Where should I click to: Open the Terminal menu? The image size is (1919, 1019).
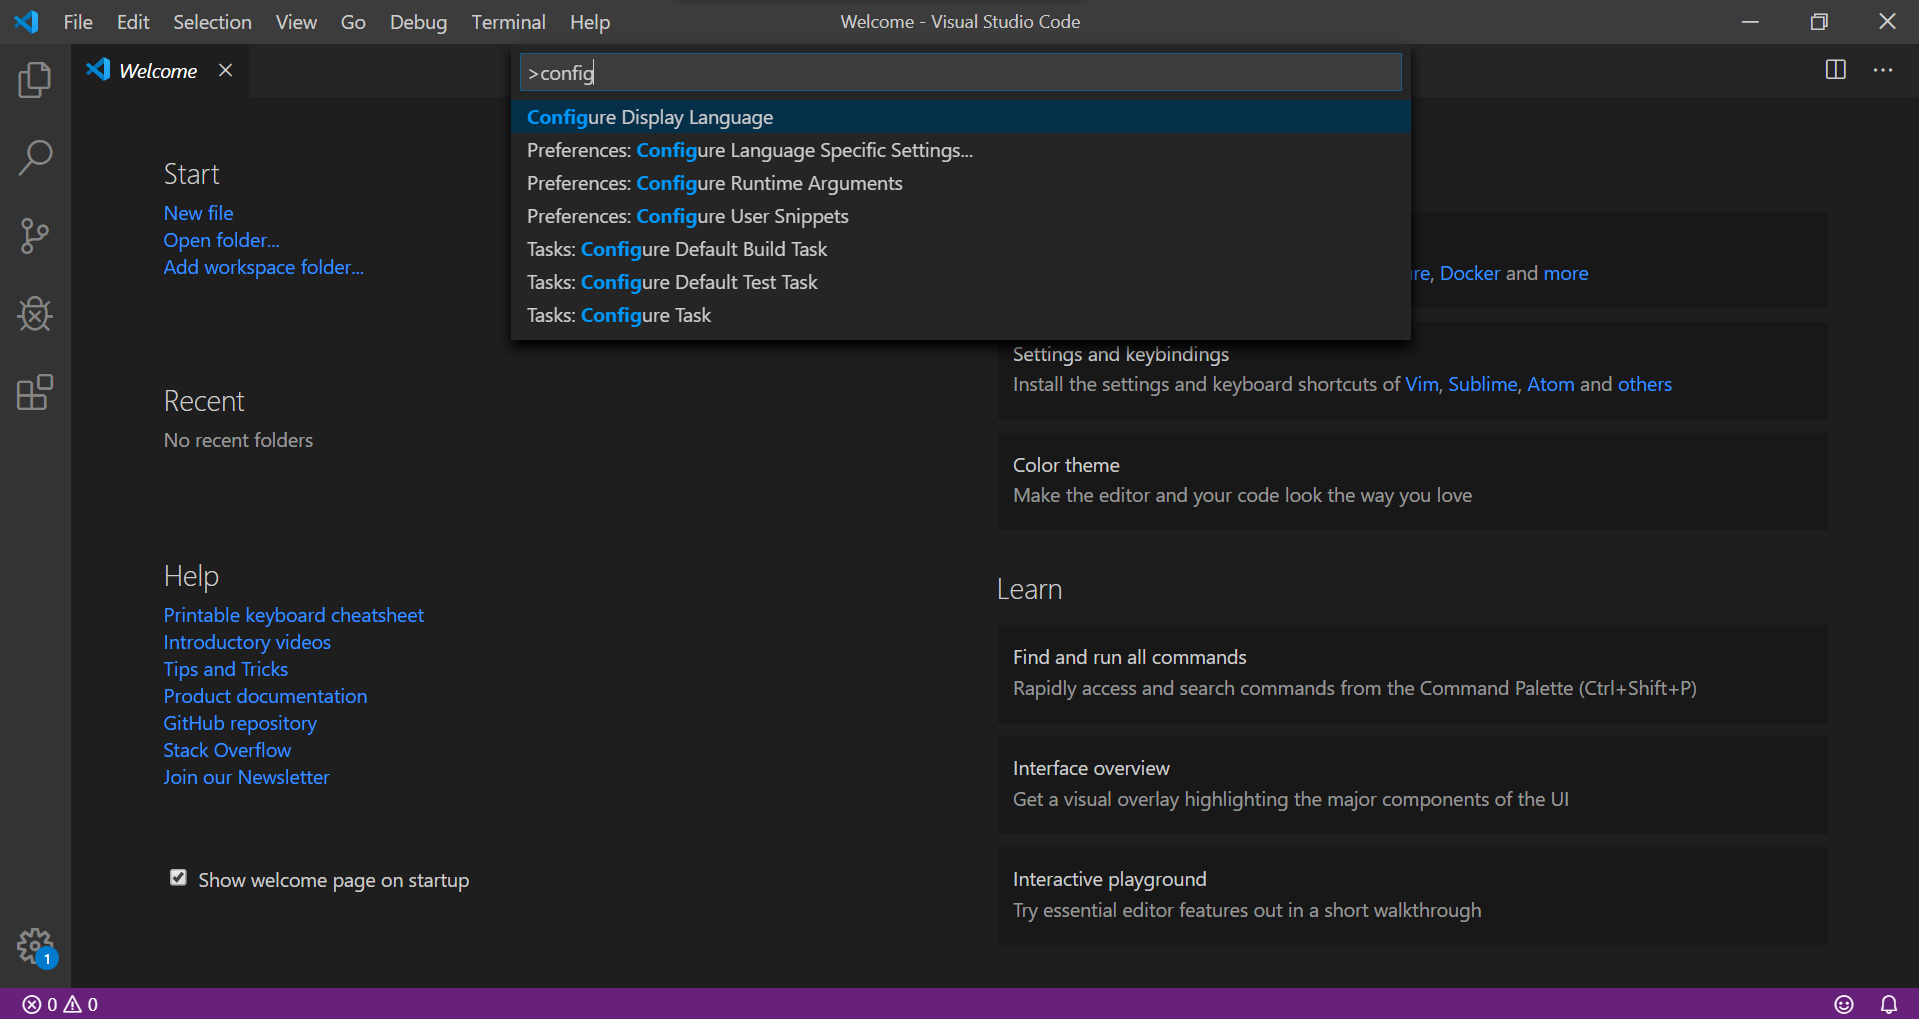[508, 21]
